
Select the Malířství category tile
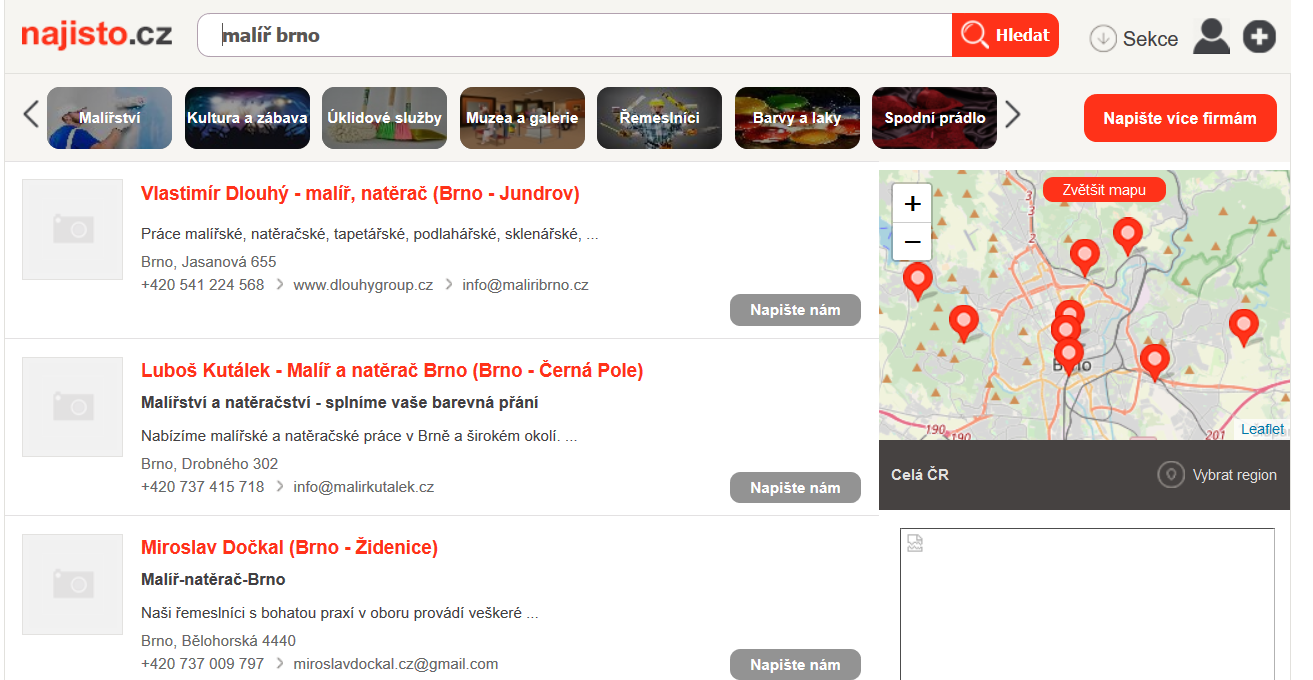(110, 118)
